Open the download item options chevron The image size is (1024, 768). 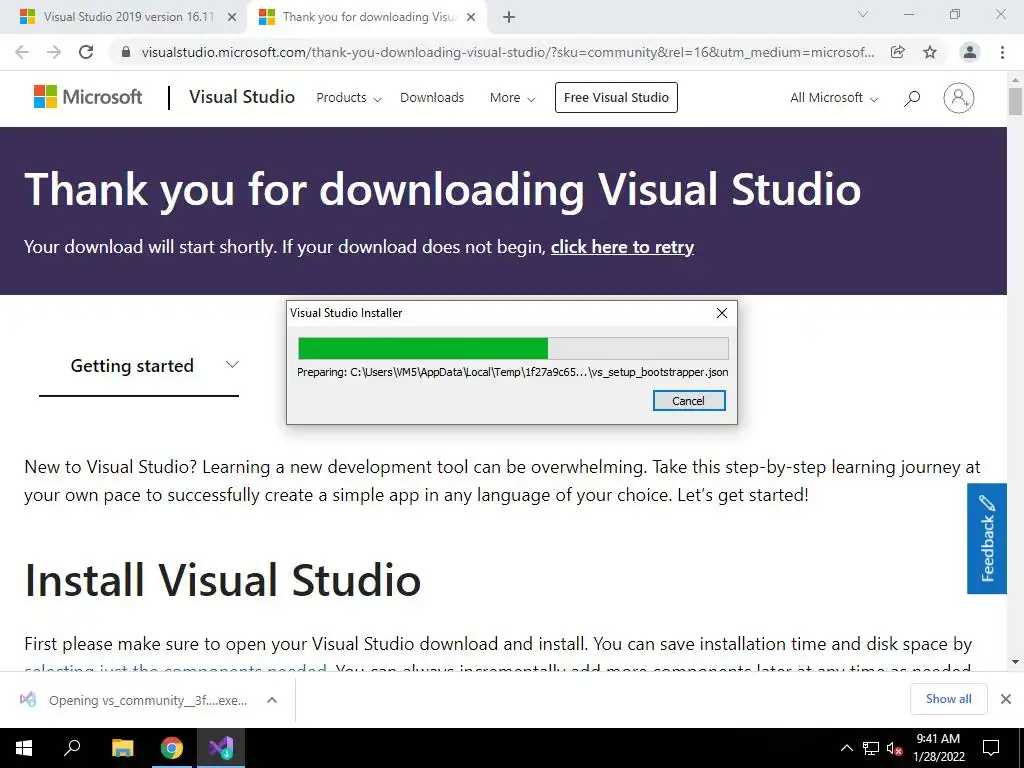point(272,700)
